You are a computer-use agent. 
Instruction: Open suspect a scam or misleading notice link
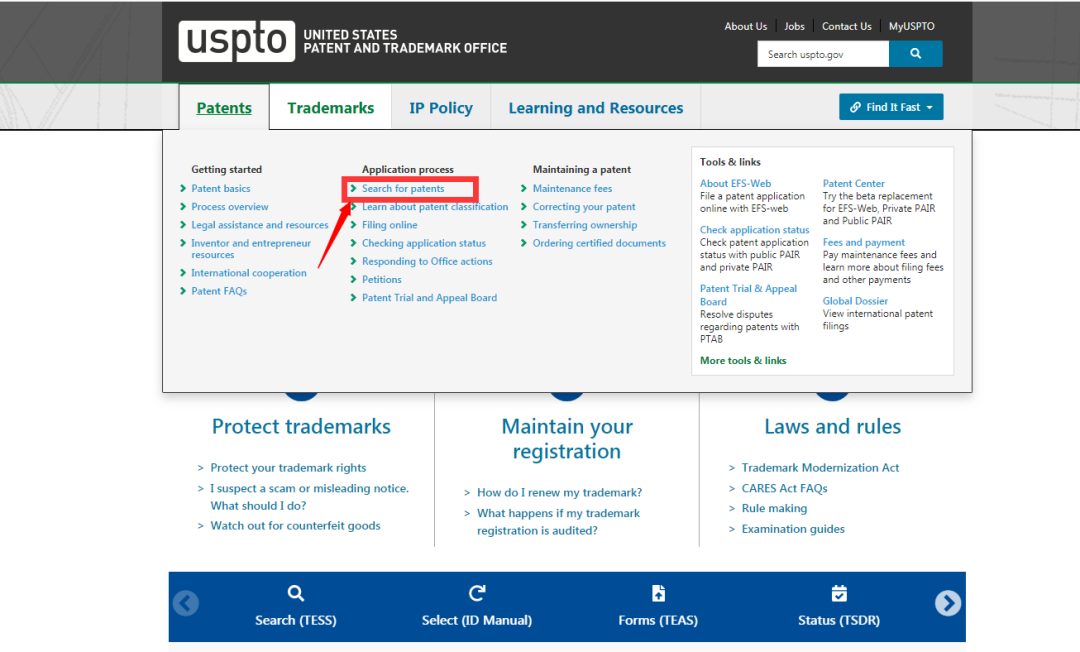309,496
